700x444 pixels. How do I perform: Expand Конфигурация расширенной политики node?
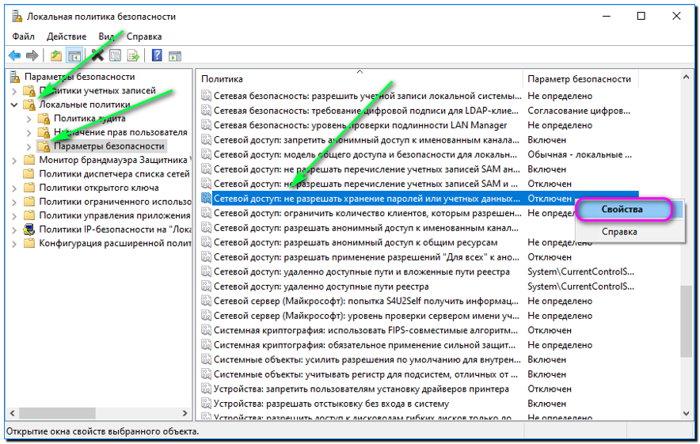coord(14,243)
